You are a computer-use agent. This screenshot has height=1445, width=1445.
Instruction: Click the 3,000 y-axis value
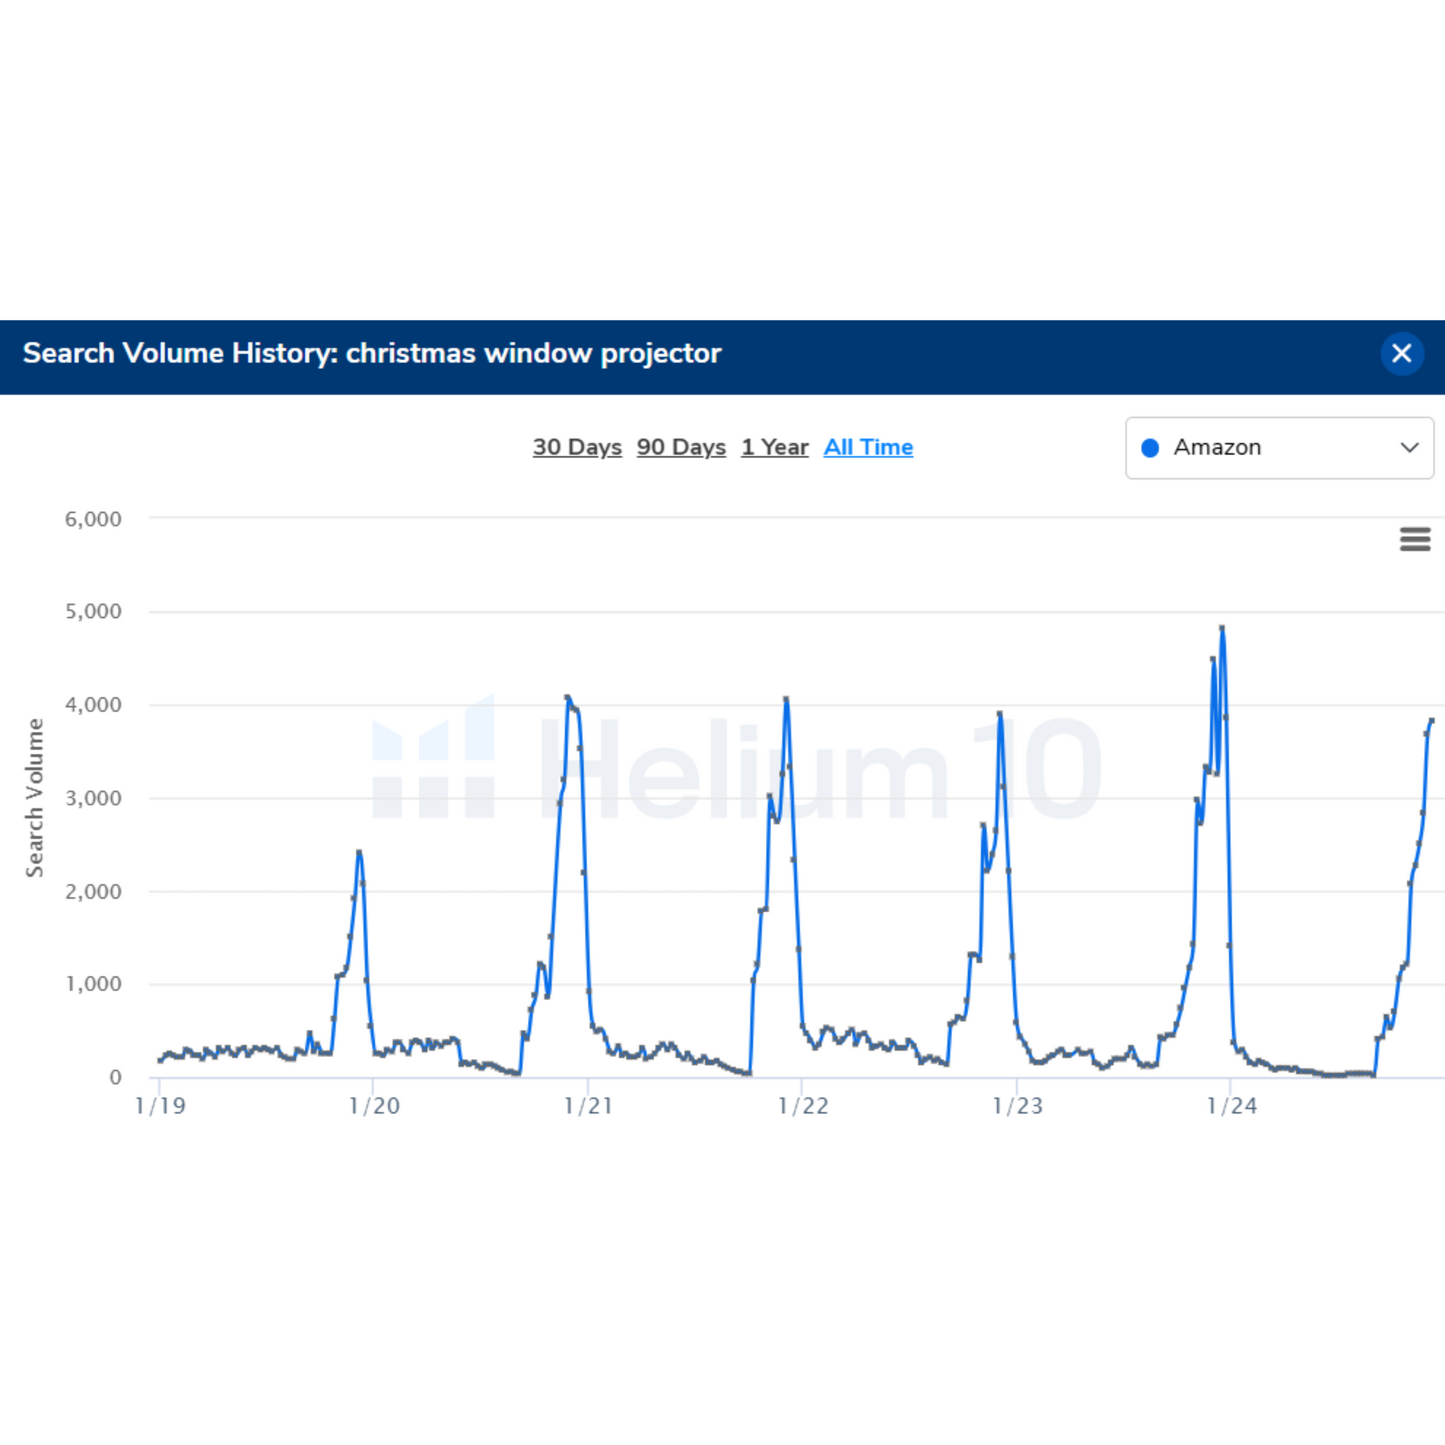(x=93, y=798)
